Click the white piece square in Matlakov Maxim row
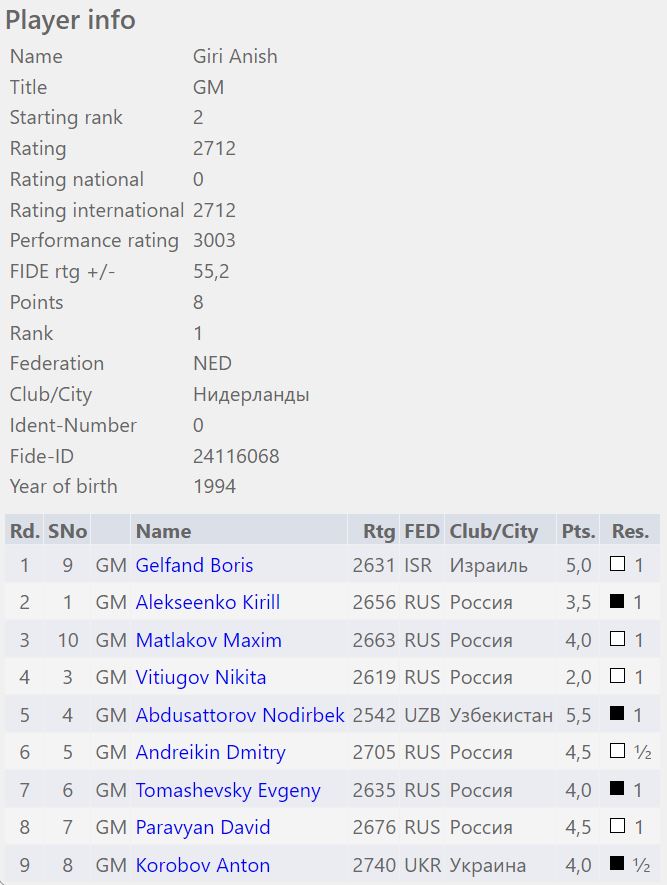667x885 pixels. pyautogui.click(x=618, y=640)
